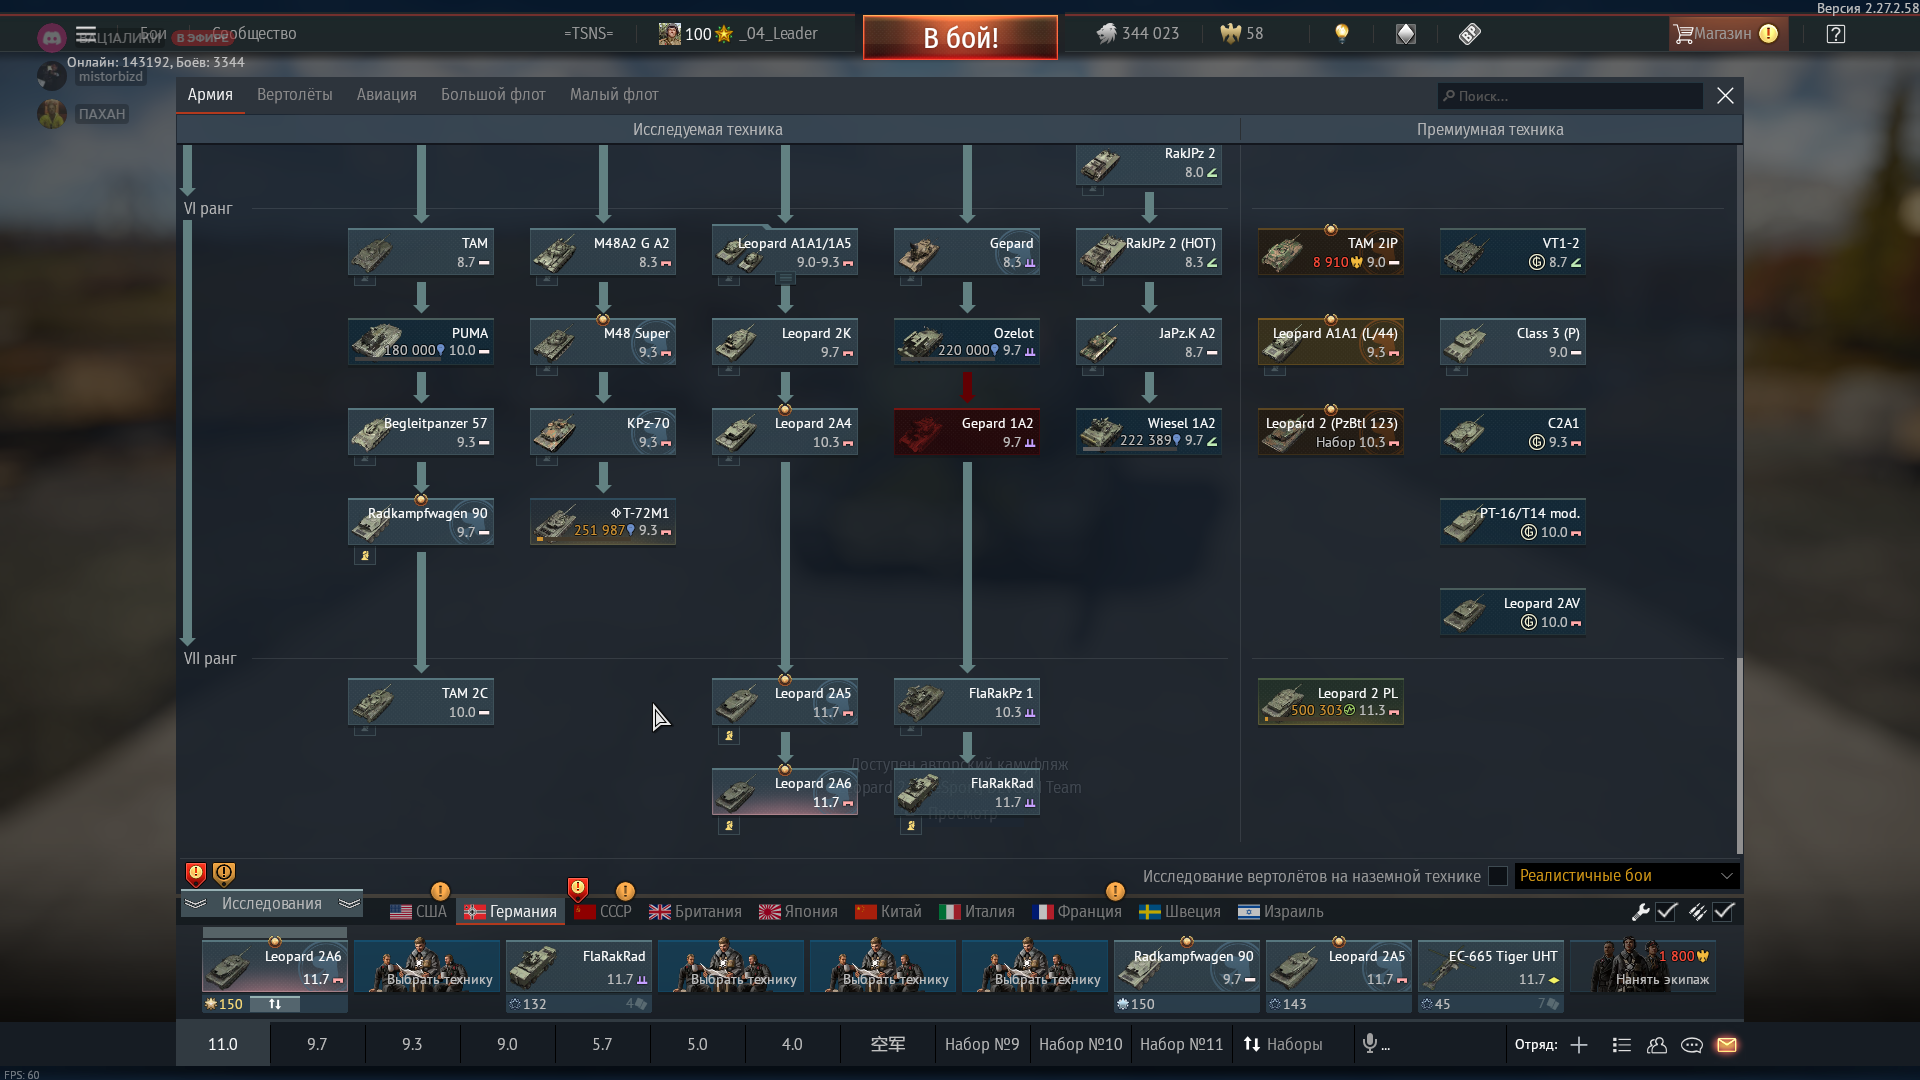Expand the Исследования panel right chevron
The width and height of the screenshot is (1920, 1080).
pyautogui.click(x=349, y=903)
